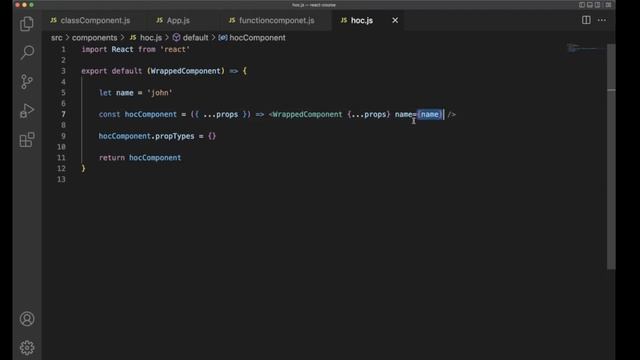Click the src breadcrumb segment
The width and height of the screenshot is (640, 360).
click(x=57, y=38)
